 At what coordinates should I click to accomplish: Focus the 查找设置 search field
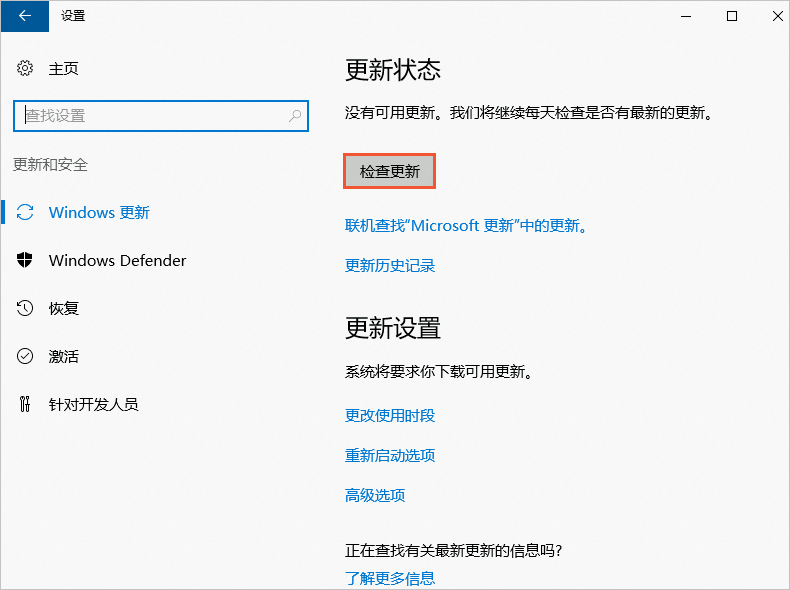click(161, 116)
